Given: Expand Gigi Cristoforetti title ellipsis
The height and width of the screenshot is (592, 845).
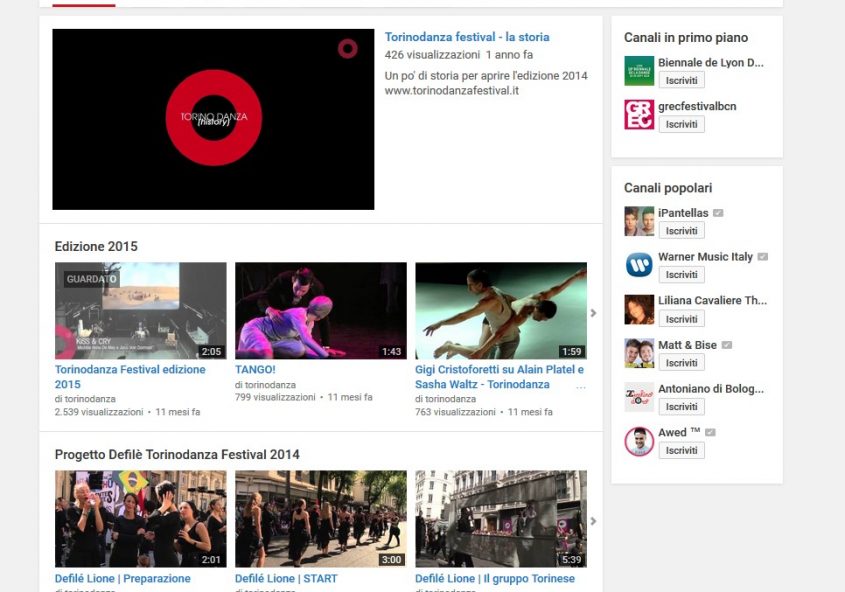Looking at the screenshot, I should coord(580,386).
